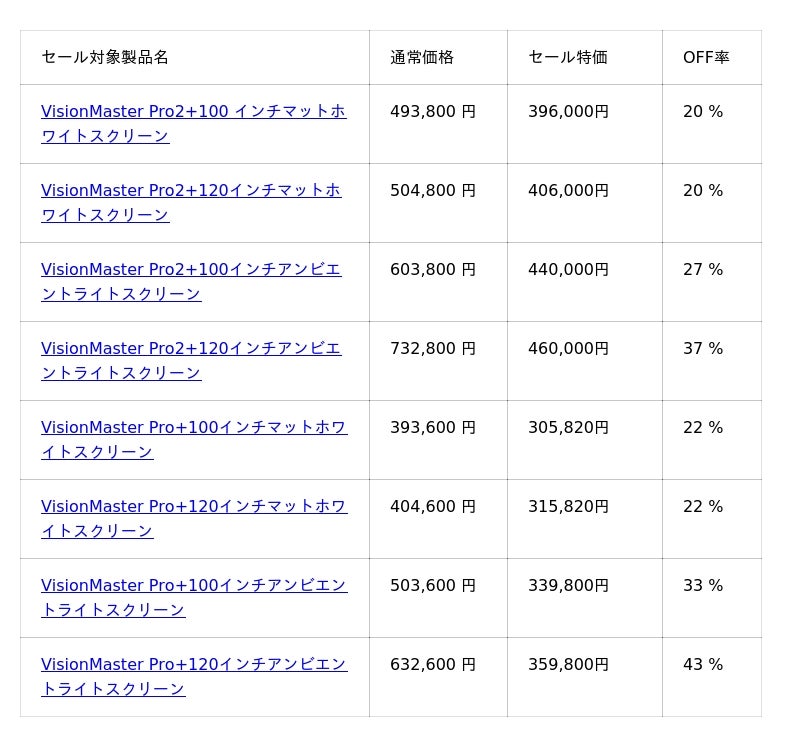Click the 通常価格 column header
This screenshot has height=747, width=800.
(422, 58)
